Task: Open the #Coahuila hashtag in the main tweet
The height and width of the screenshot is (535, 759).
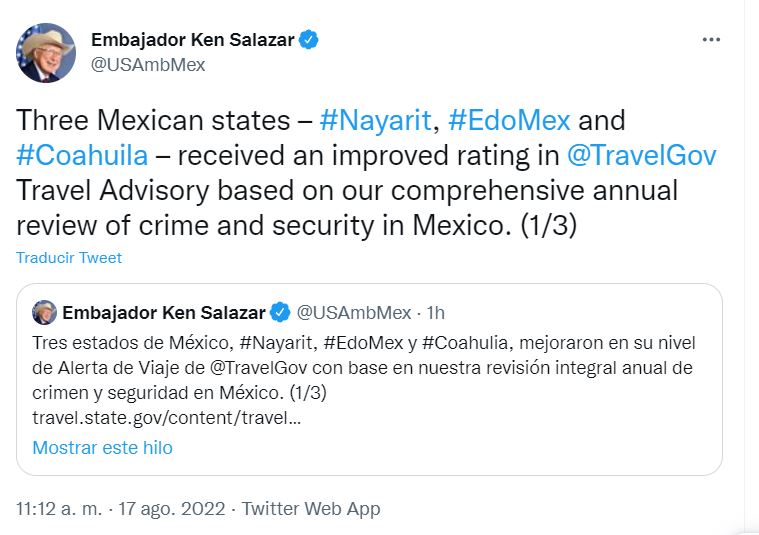Action: click(82, 156)
